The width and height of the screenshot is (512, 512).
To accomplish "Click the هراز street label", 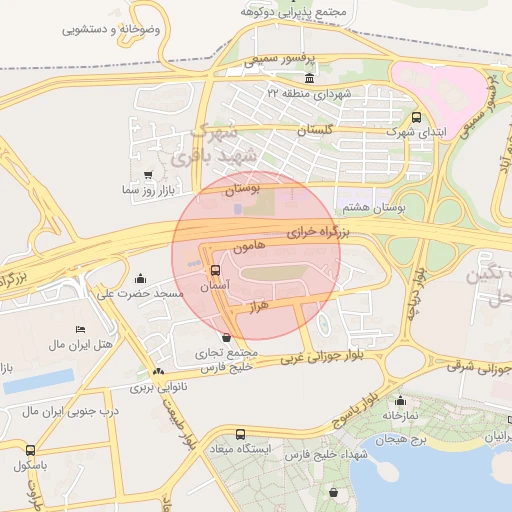I will click(259, 306).
